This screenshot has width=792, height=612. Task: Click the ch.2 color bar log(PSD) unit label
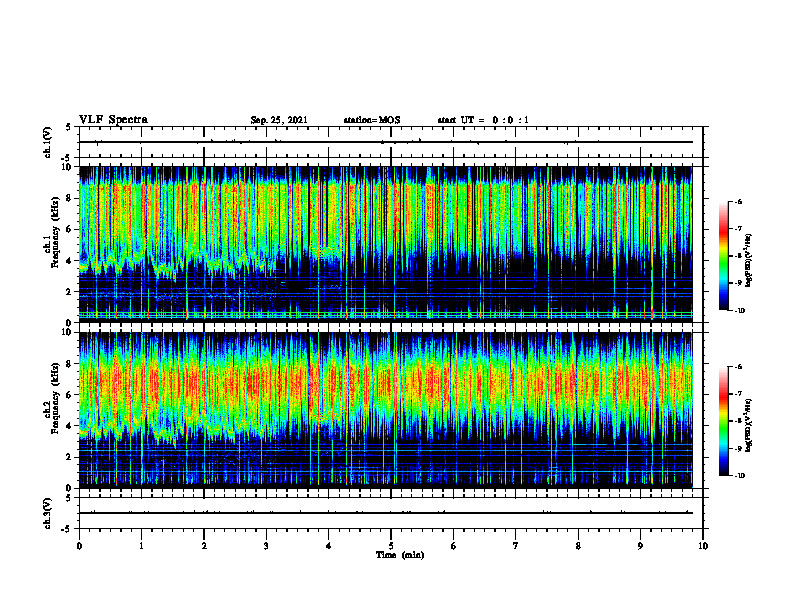click(x=749, y=425)
